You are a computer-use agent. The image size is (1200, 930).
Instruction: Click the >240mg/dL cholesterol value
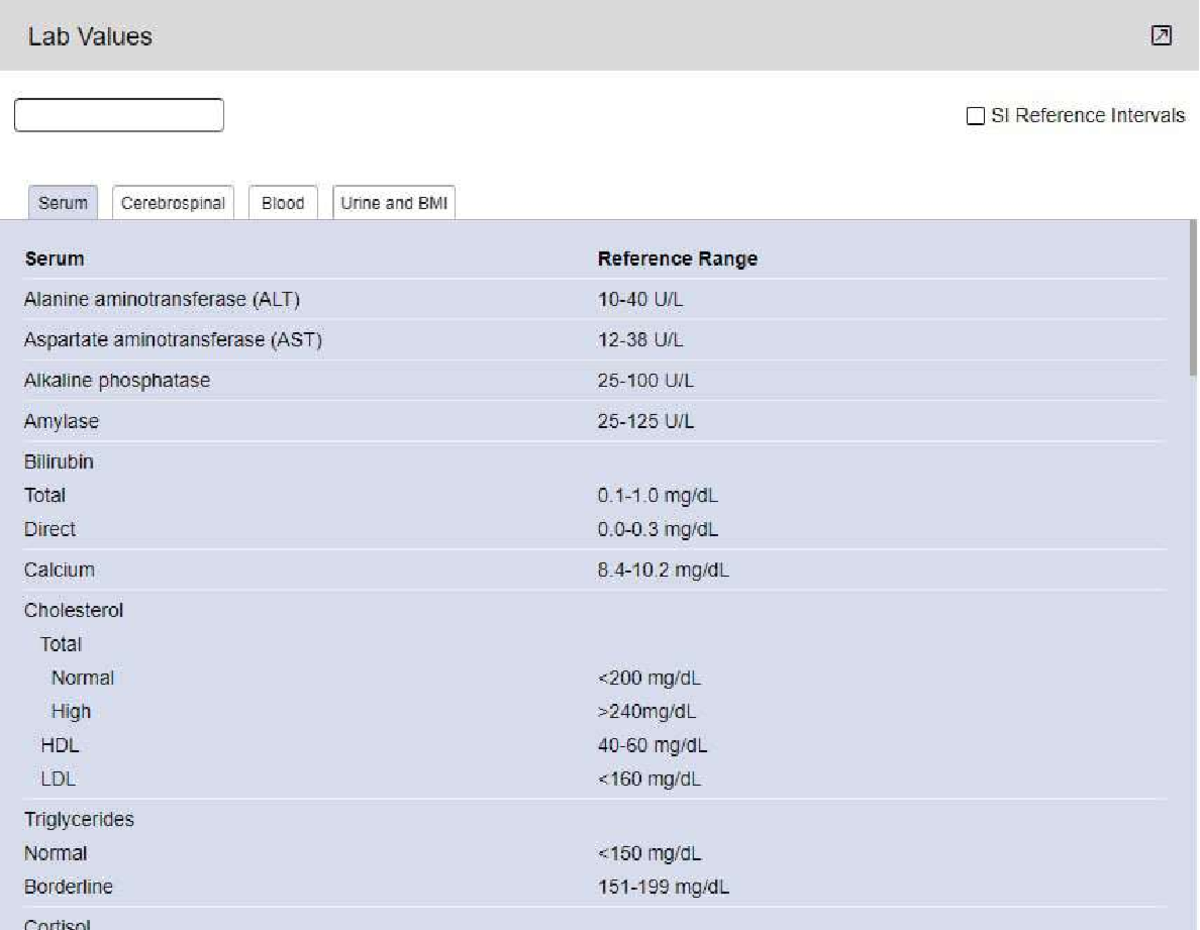pyautogui.click(x=647, y=711)
